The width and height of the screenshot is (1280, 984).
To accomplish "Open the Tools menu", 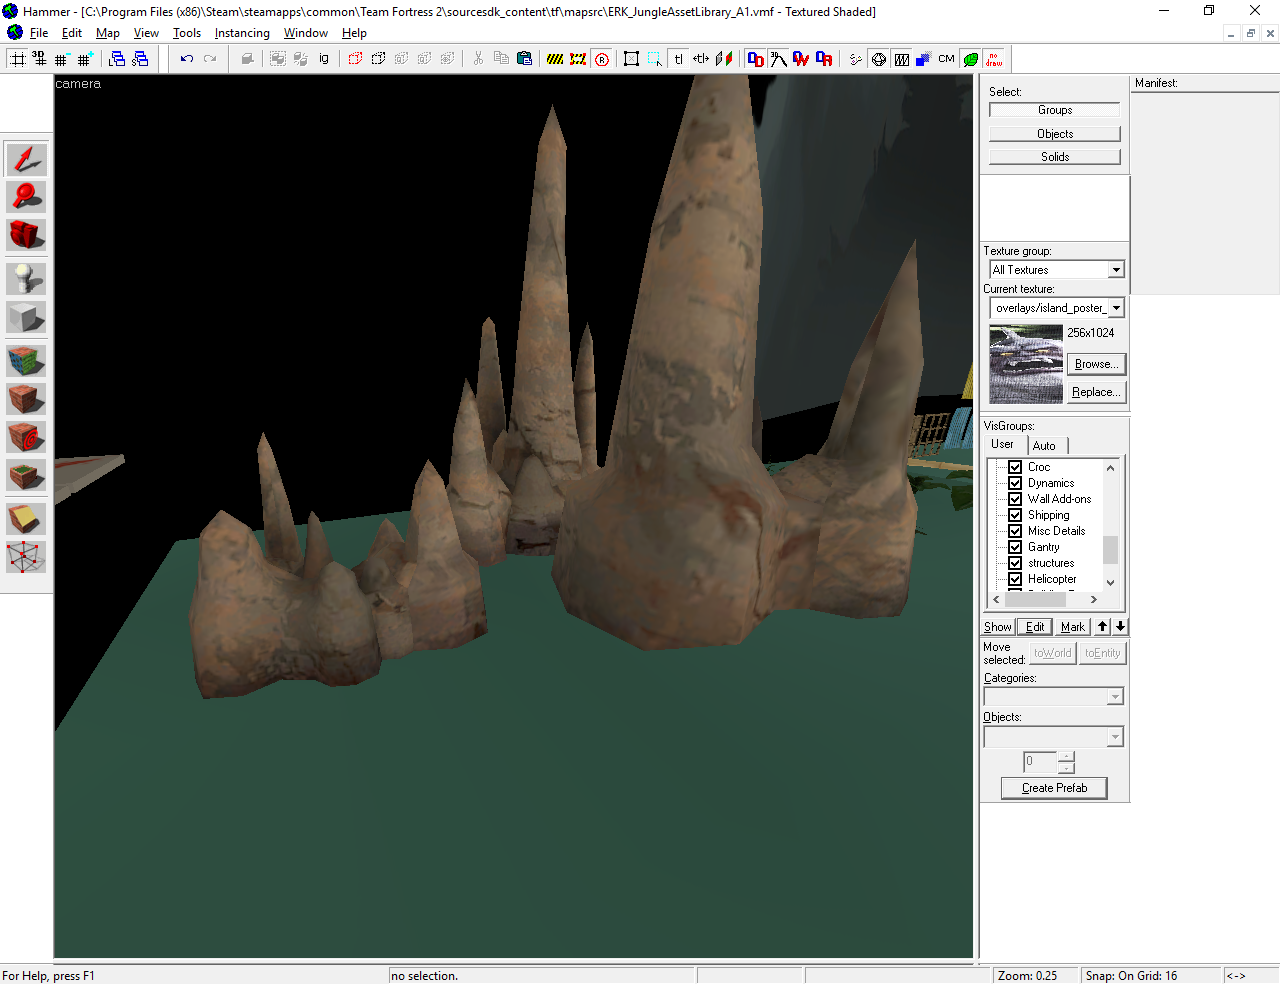I will point(187,33).
